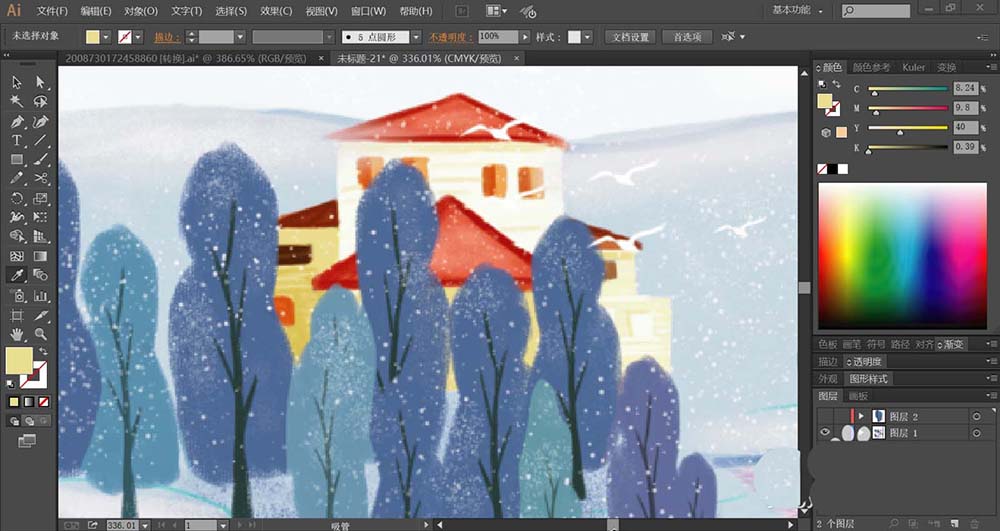Click the swap fill and stroke arrows in toolbox
The image size is (1000, 531).
click(x=43, y=351)
